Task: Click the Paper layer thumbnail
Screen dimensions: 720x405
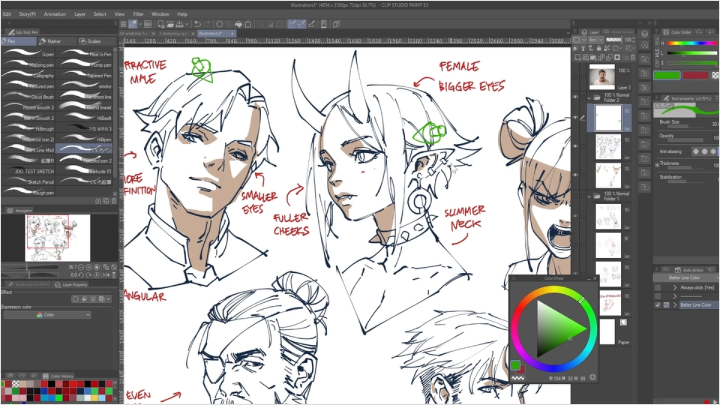Action: [x=607, y=332]
